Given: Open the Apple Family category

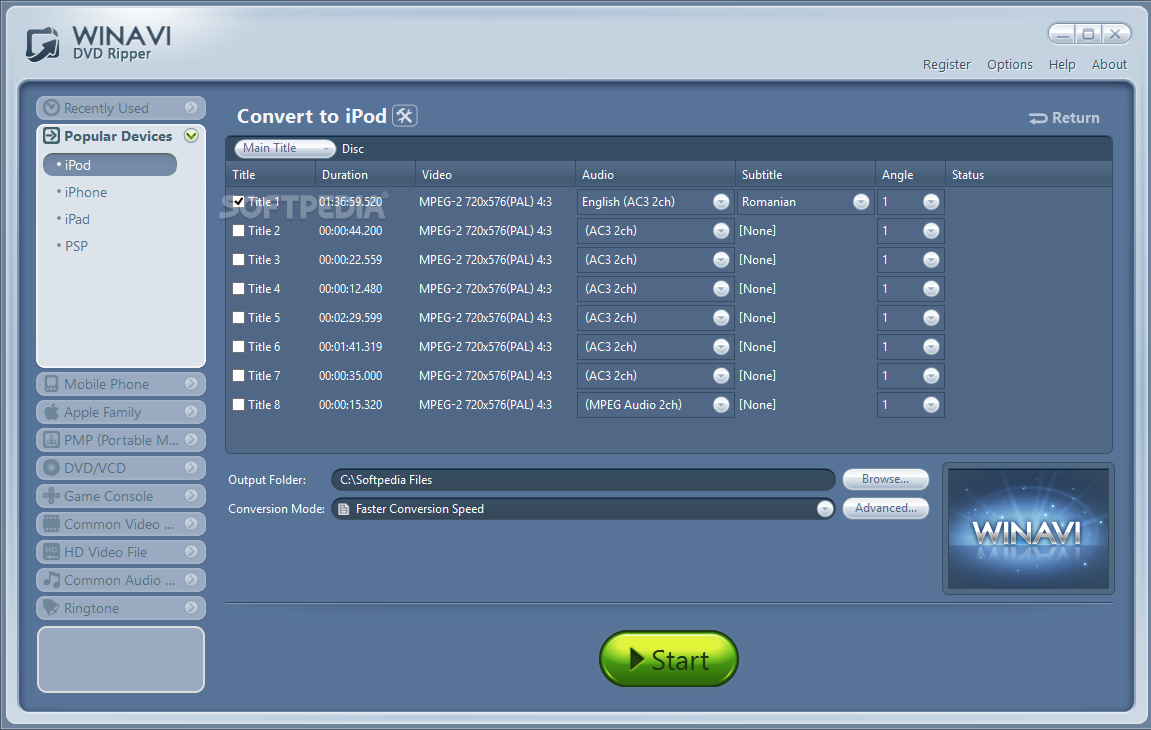Looking at the screenshot, I should click(120, 412).
